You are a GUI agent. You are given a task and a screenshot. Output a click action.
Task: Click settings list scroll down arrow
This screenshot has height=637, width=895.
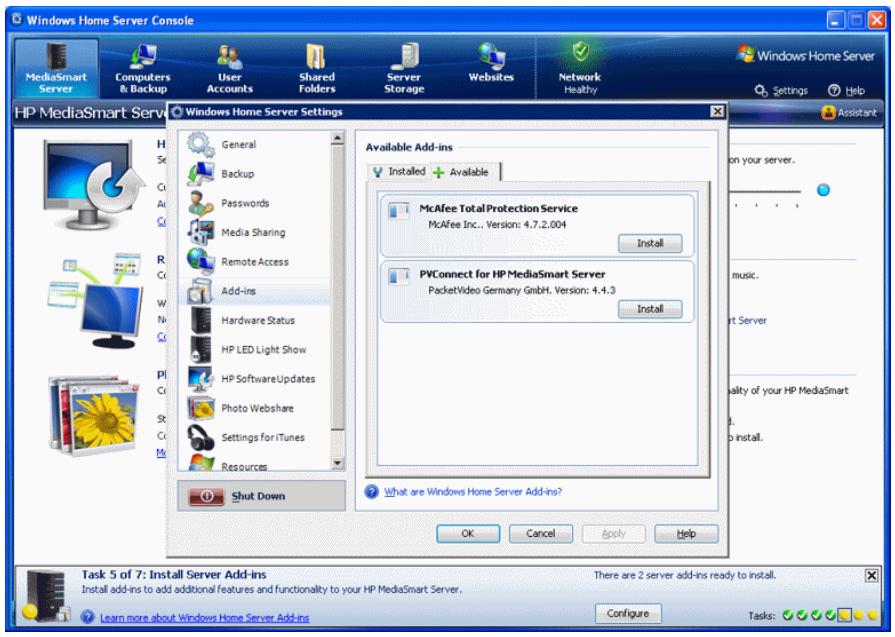337,463
